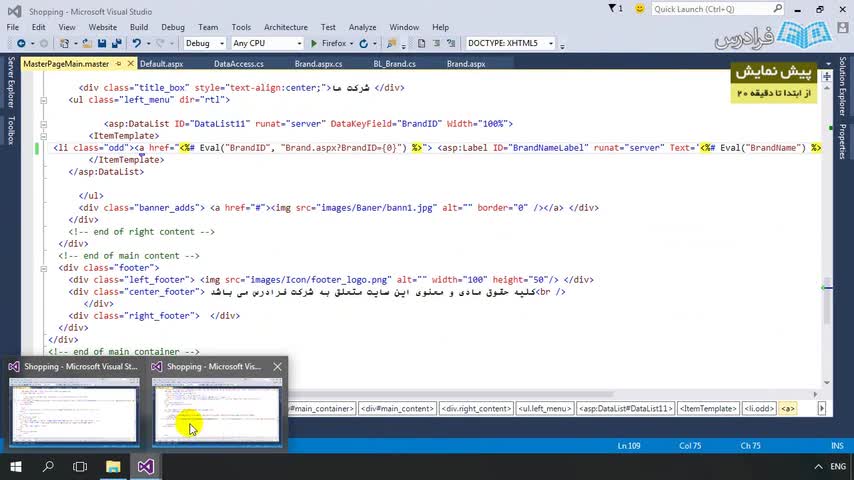Collapse the ul left_menu code block

(44, 100)
